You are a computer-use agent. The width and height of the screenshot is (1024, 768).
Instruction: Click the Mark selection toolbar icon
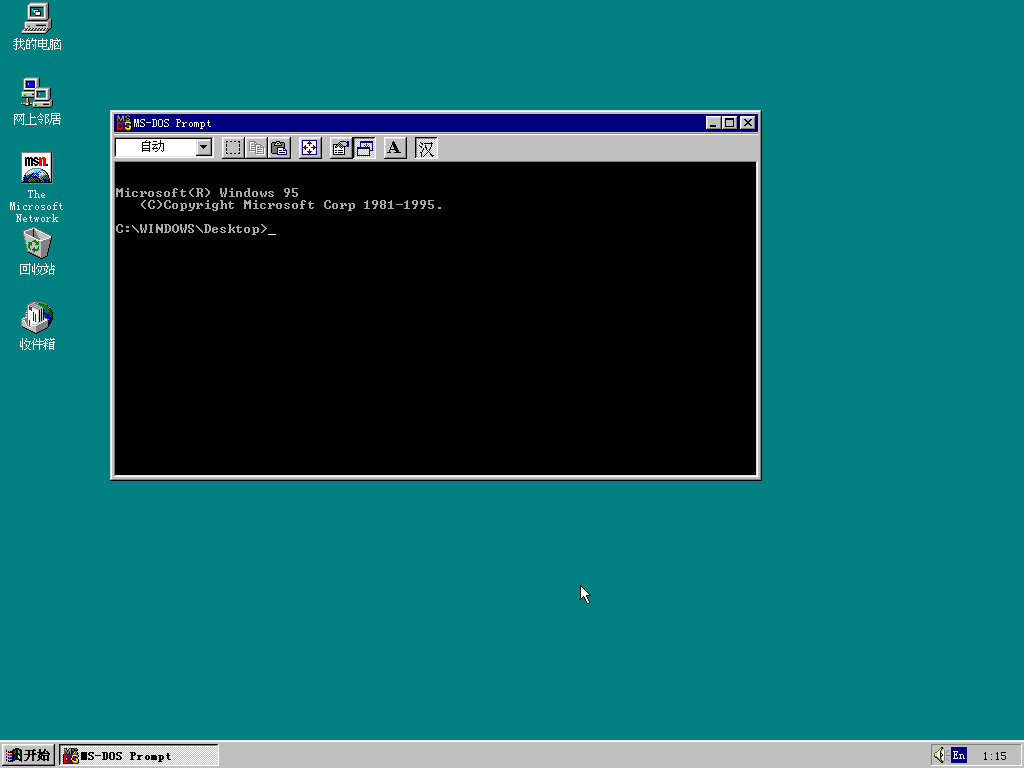(x=232, y=148)
